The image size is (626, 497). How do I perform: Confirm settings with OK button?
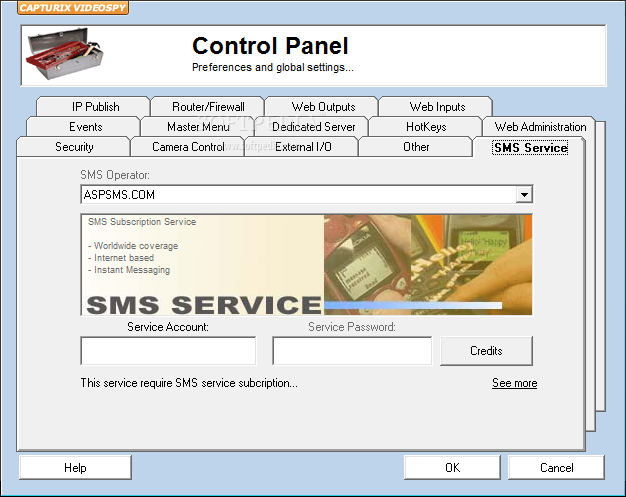tap(452, 467)
